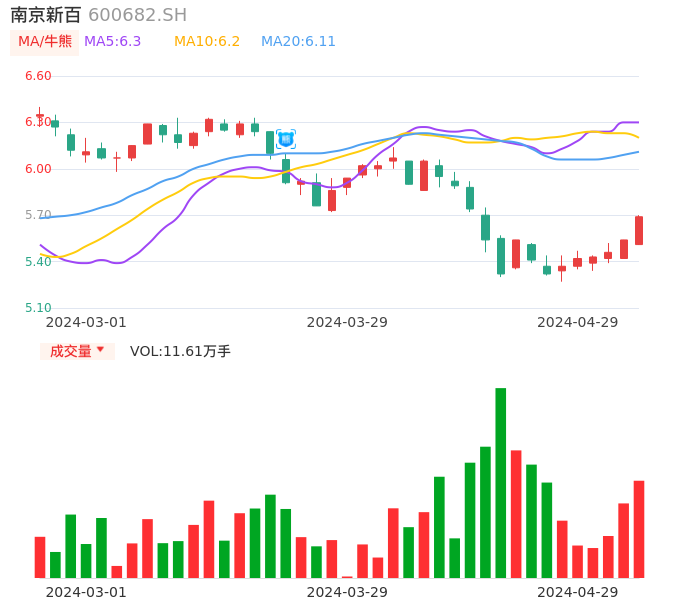This screenshot has height=606, width=686.
Task: Click the 2024-04-29 date under the volume chart
Action: click(x=578, y=592)
